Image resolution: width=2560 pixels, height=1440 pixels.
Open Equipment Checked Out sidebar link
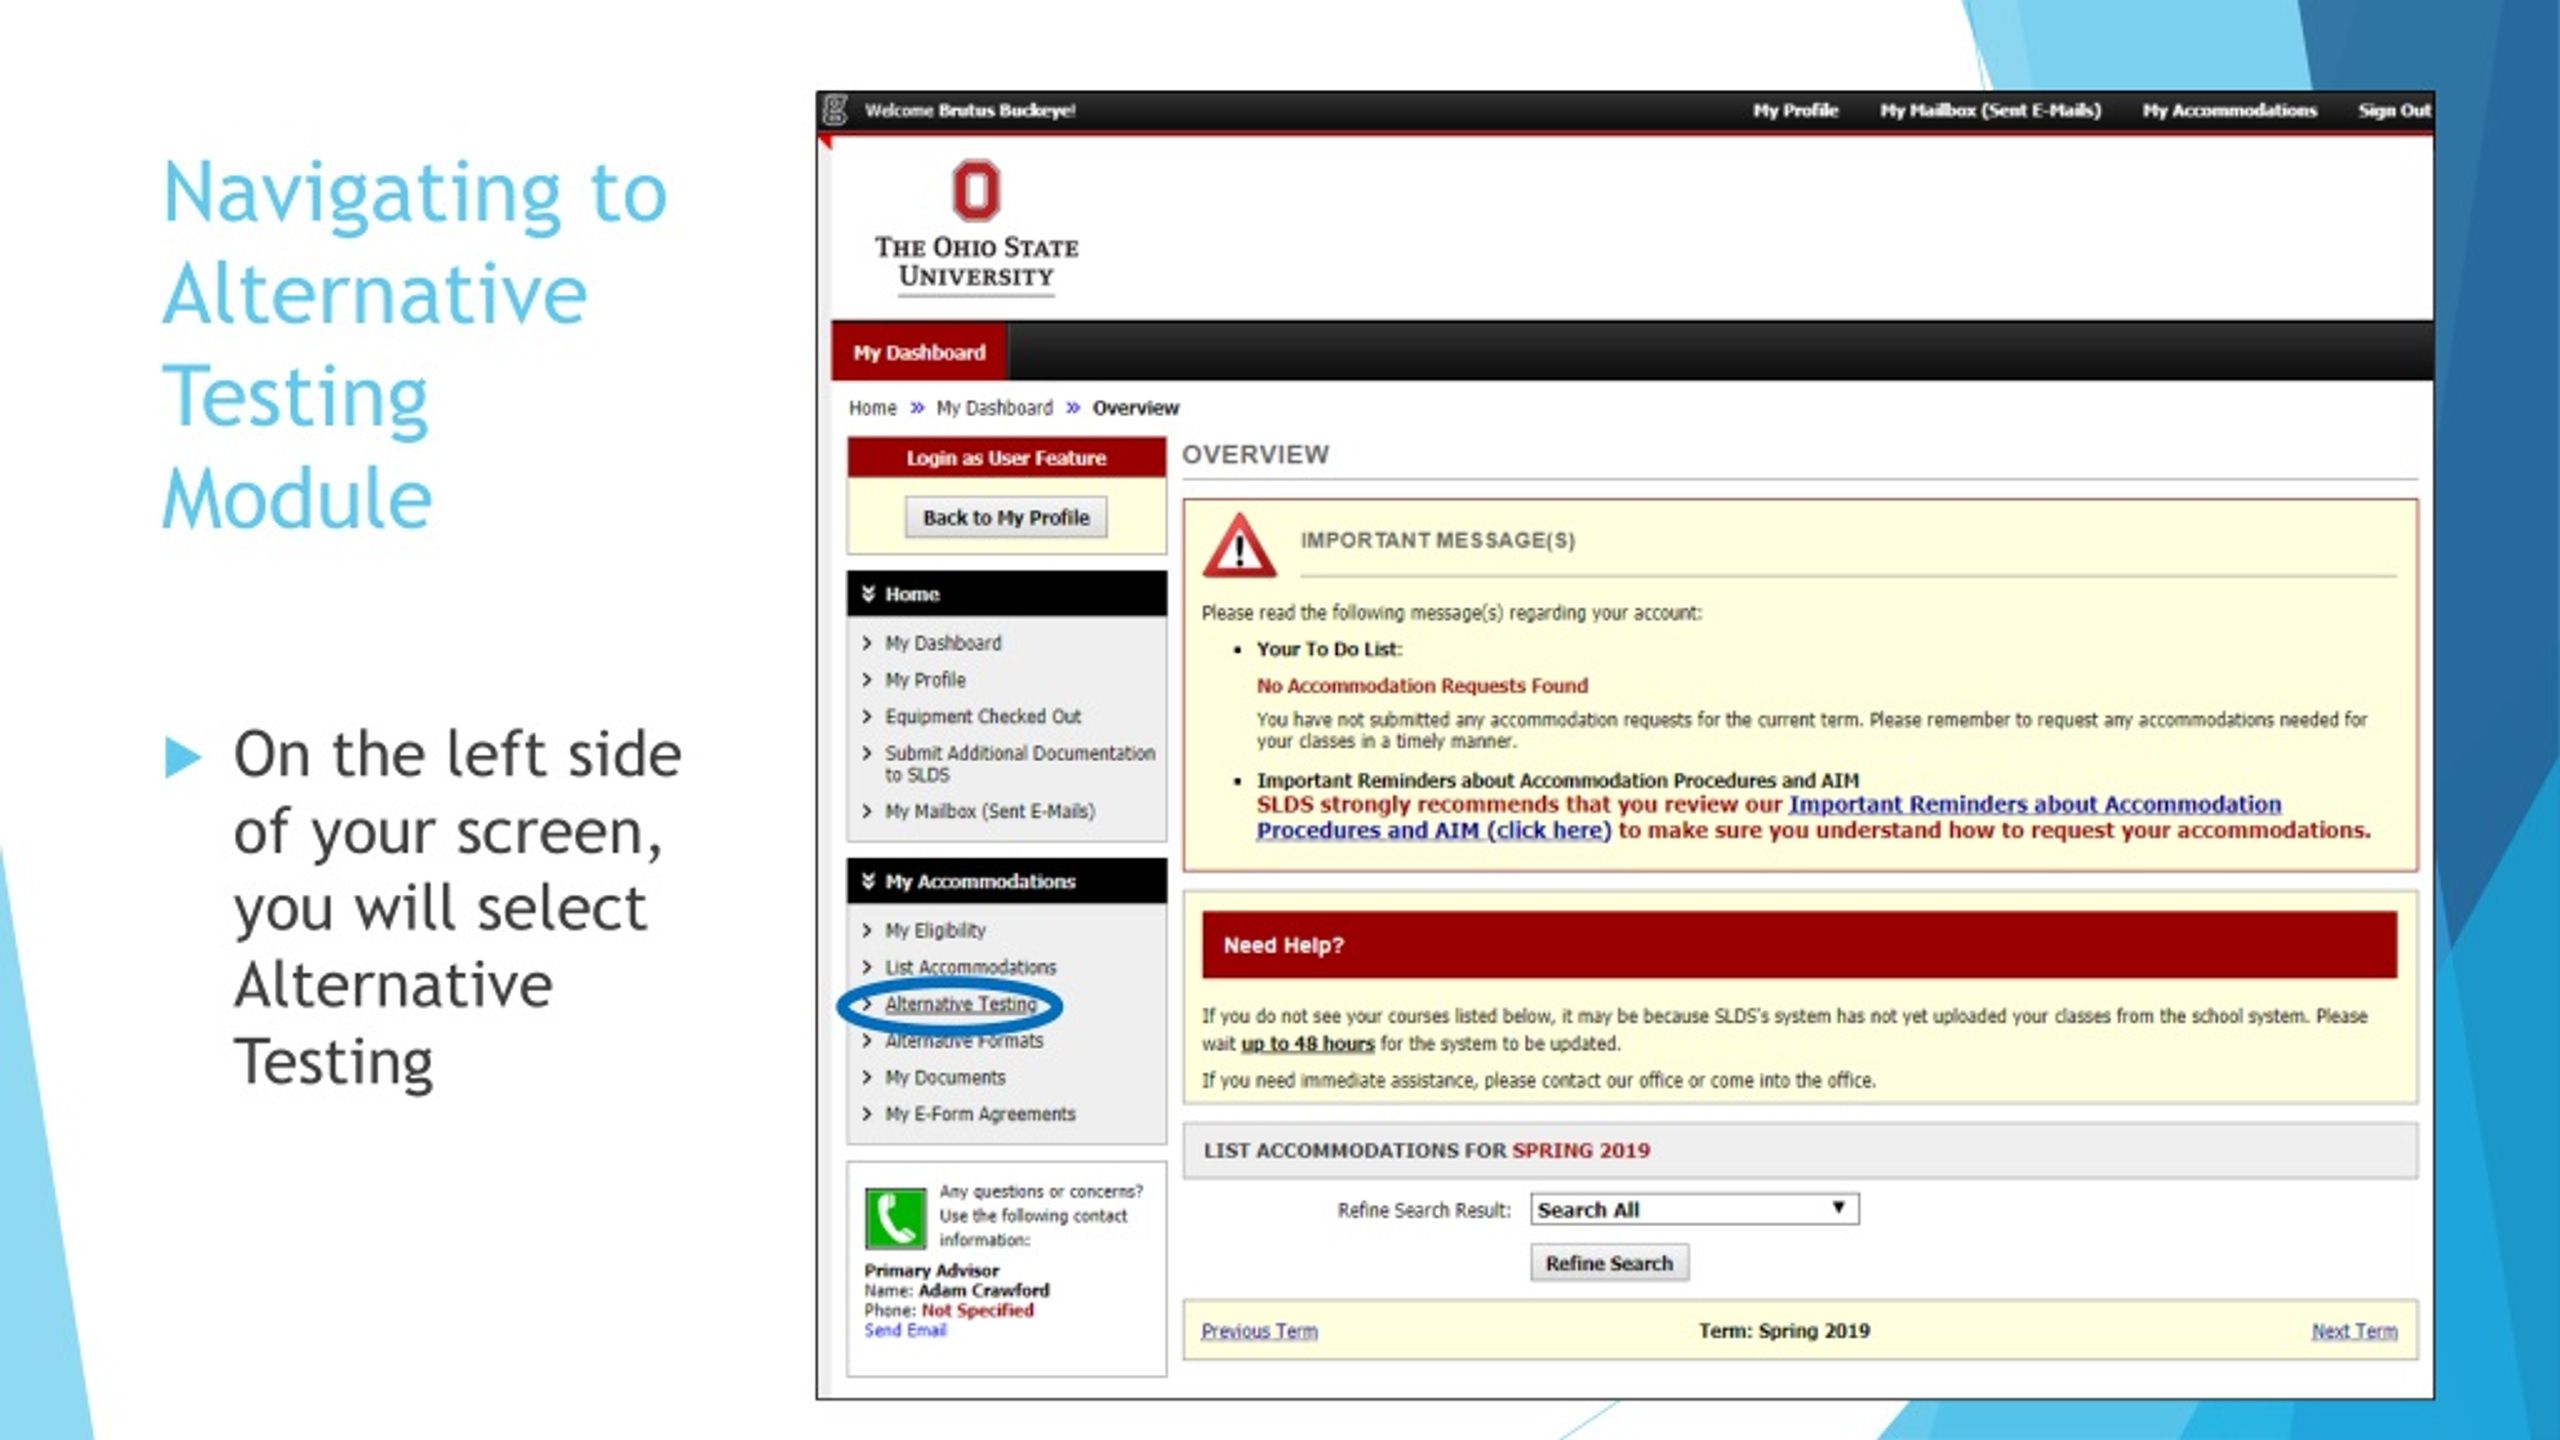982,716
